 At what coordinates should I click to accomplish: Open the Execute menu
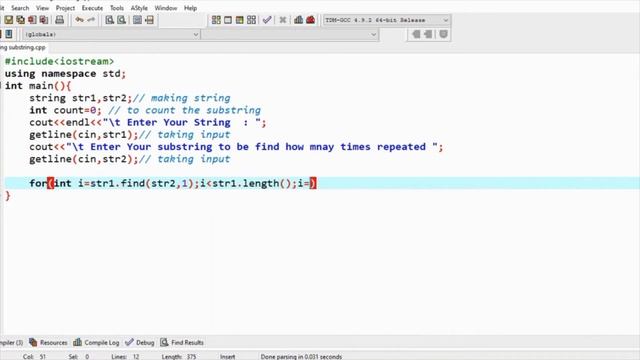pos(92,8)
